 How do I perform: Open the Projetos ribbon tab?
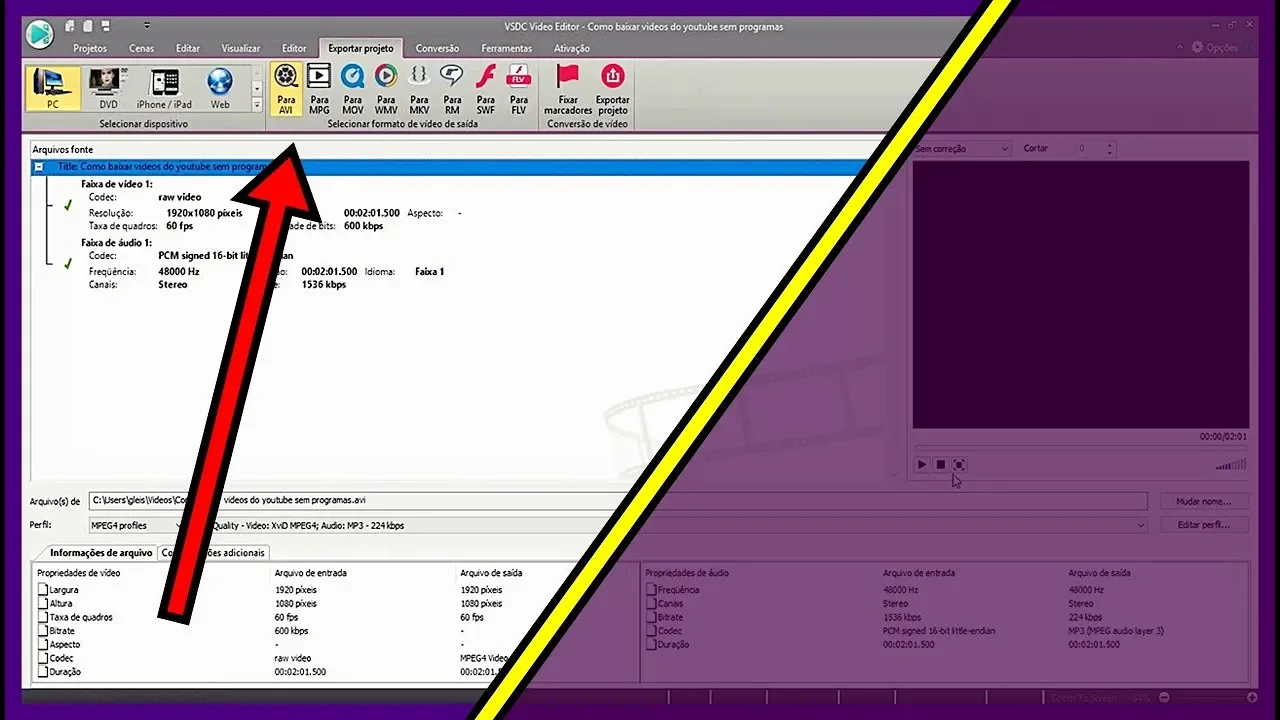90,48
